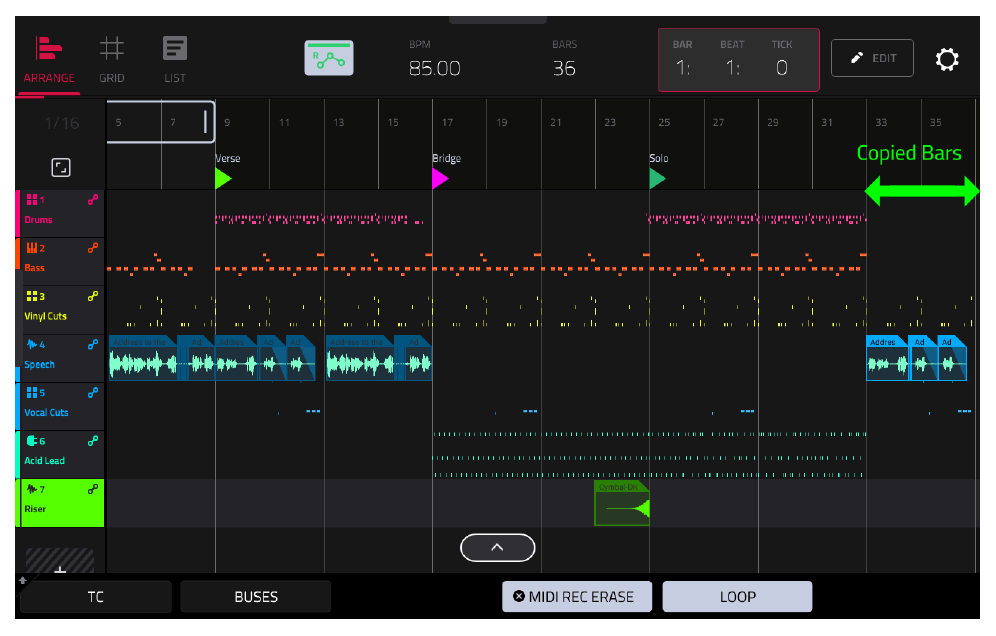Toggle automation icon on Drums track
Screen dimensions: 996x636
(x=93, y=200)
